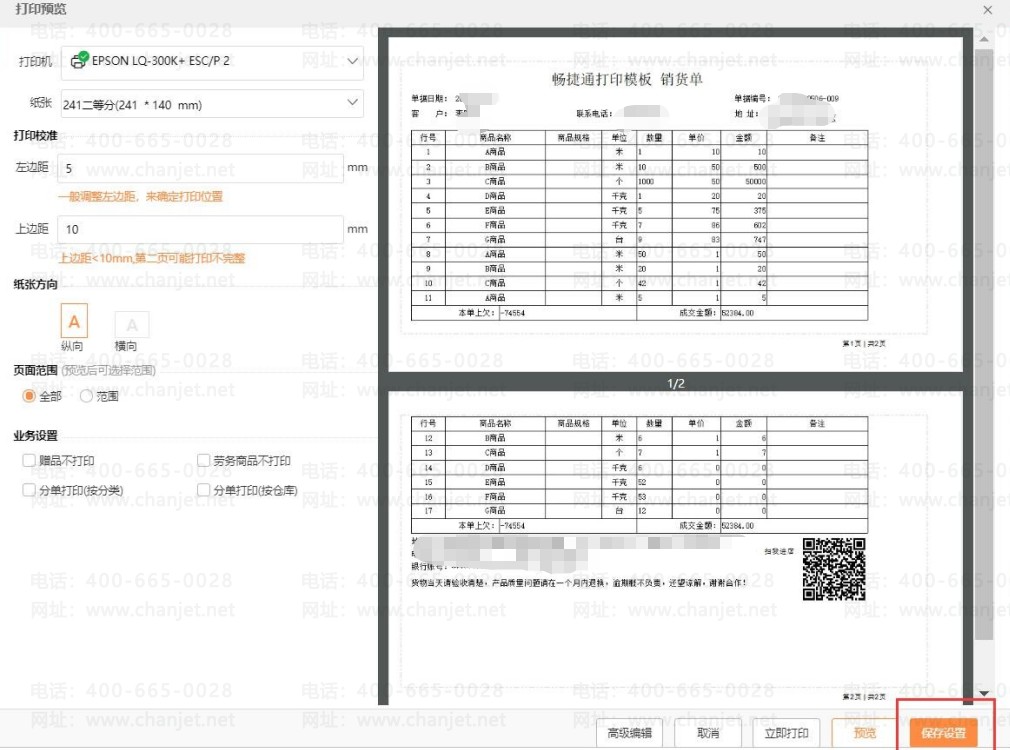Click the 预览 button
Image resolution: width=1010 pixels, height=750 pixels.
(864, 733)
